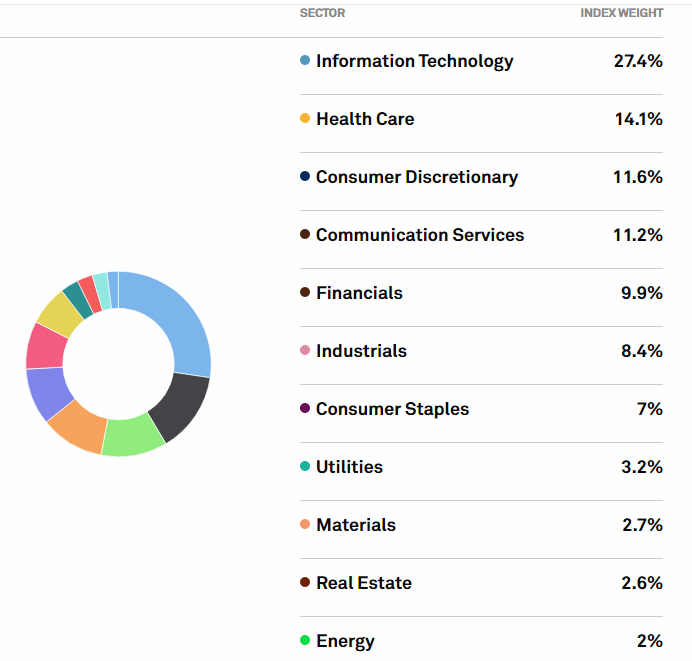The height and width of the screenshot is (661, 692).
Task: Click the orange donut chart segment
Action: pyautogui.click(x=78, y=425)
